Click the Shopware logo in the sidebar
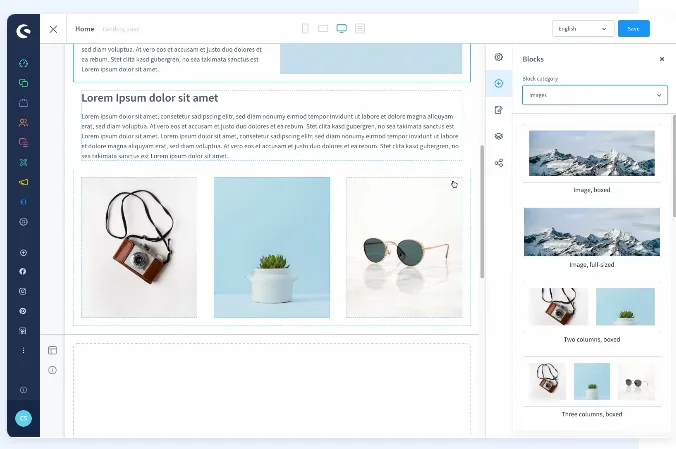This screenshot has height=449, width=676. point(23,31)
